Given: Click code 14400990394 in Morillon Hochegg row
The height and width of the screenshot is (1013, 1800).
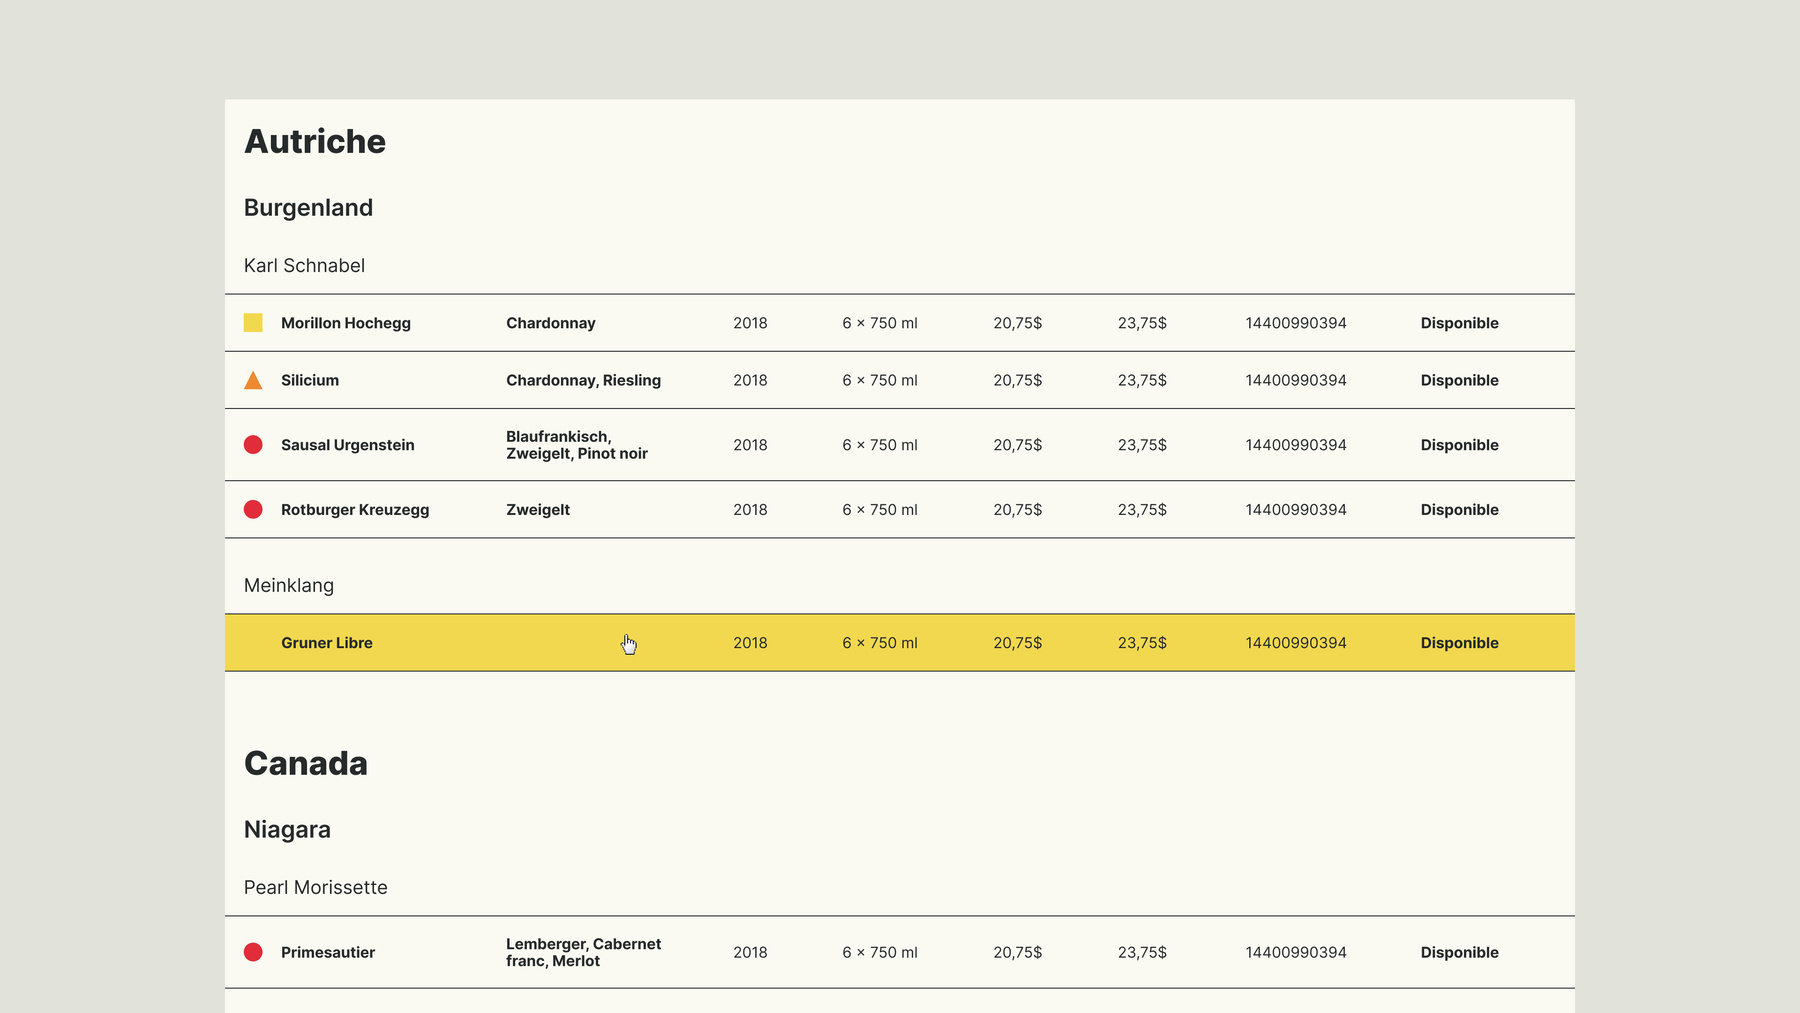Looking at the screenshot, I should 1296,323.
